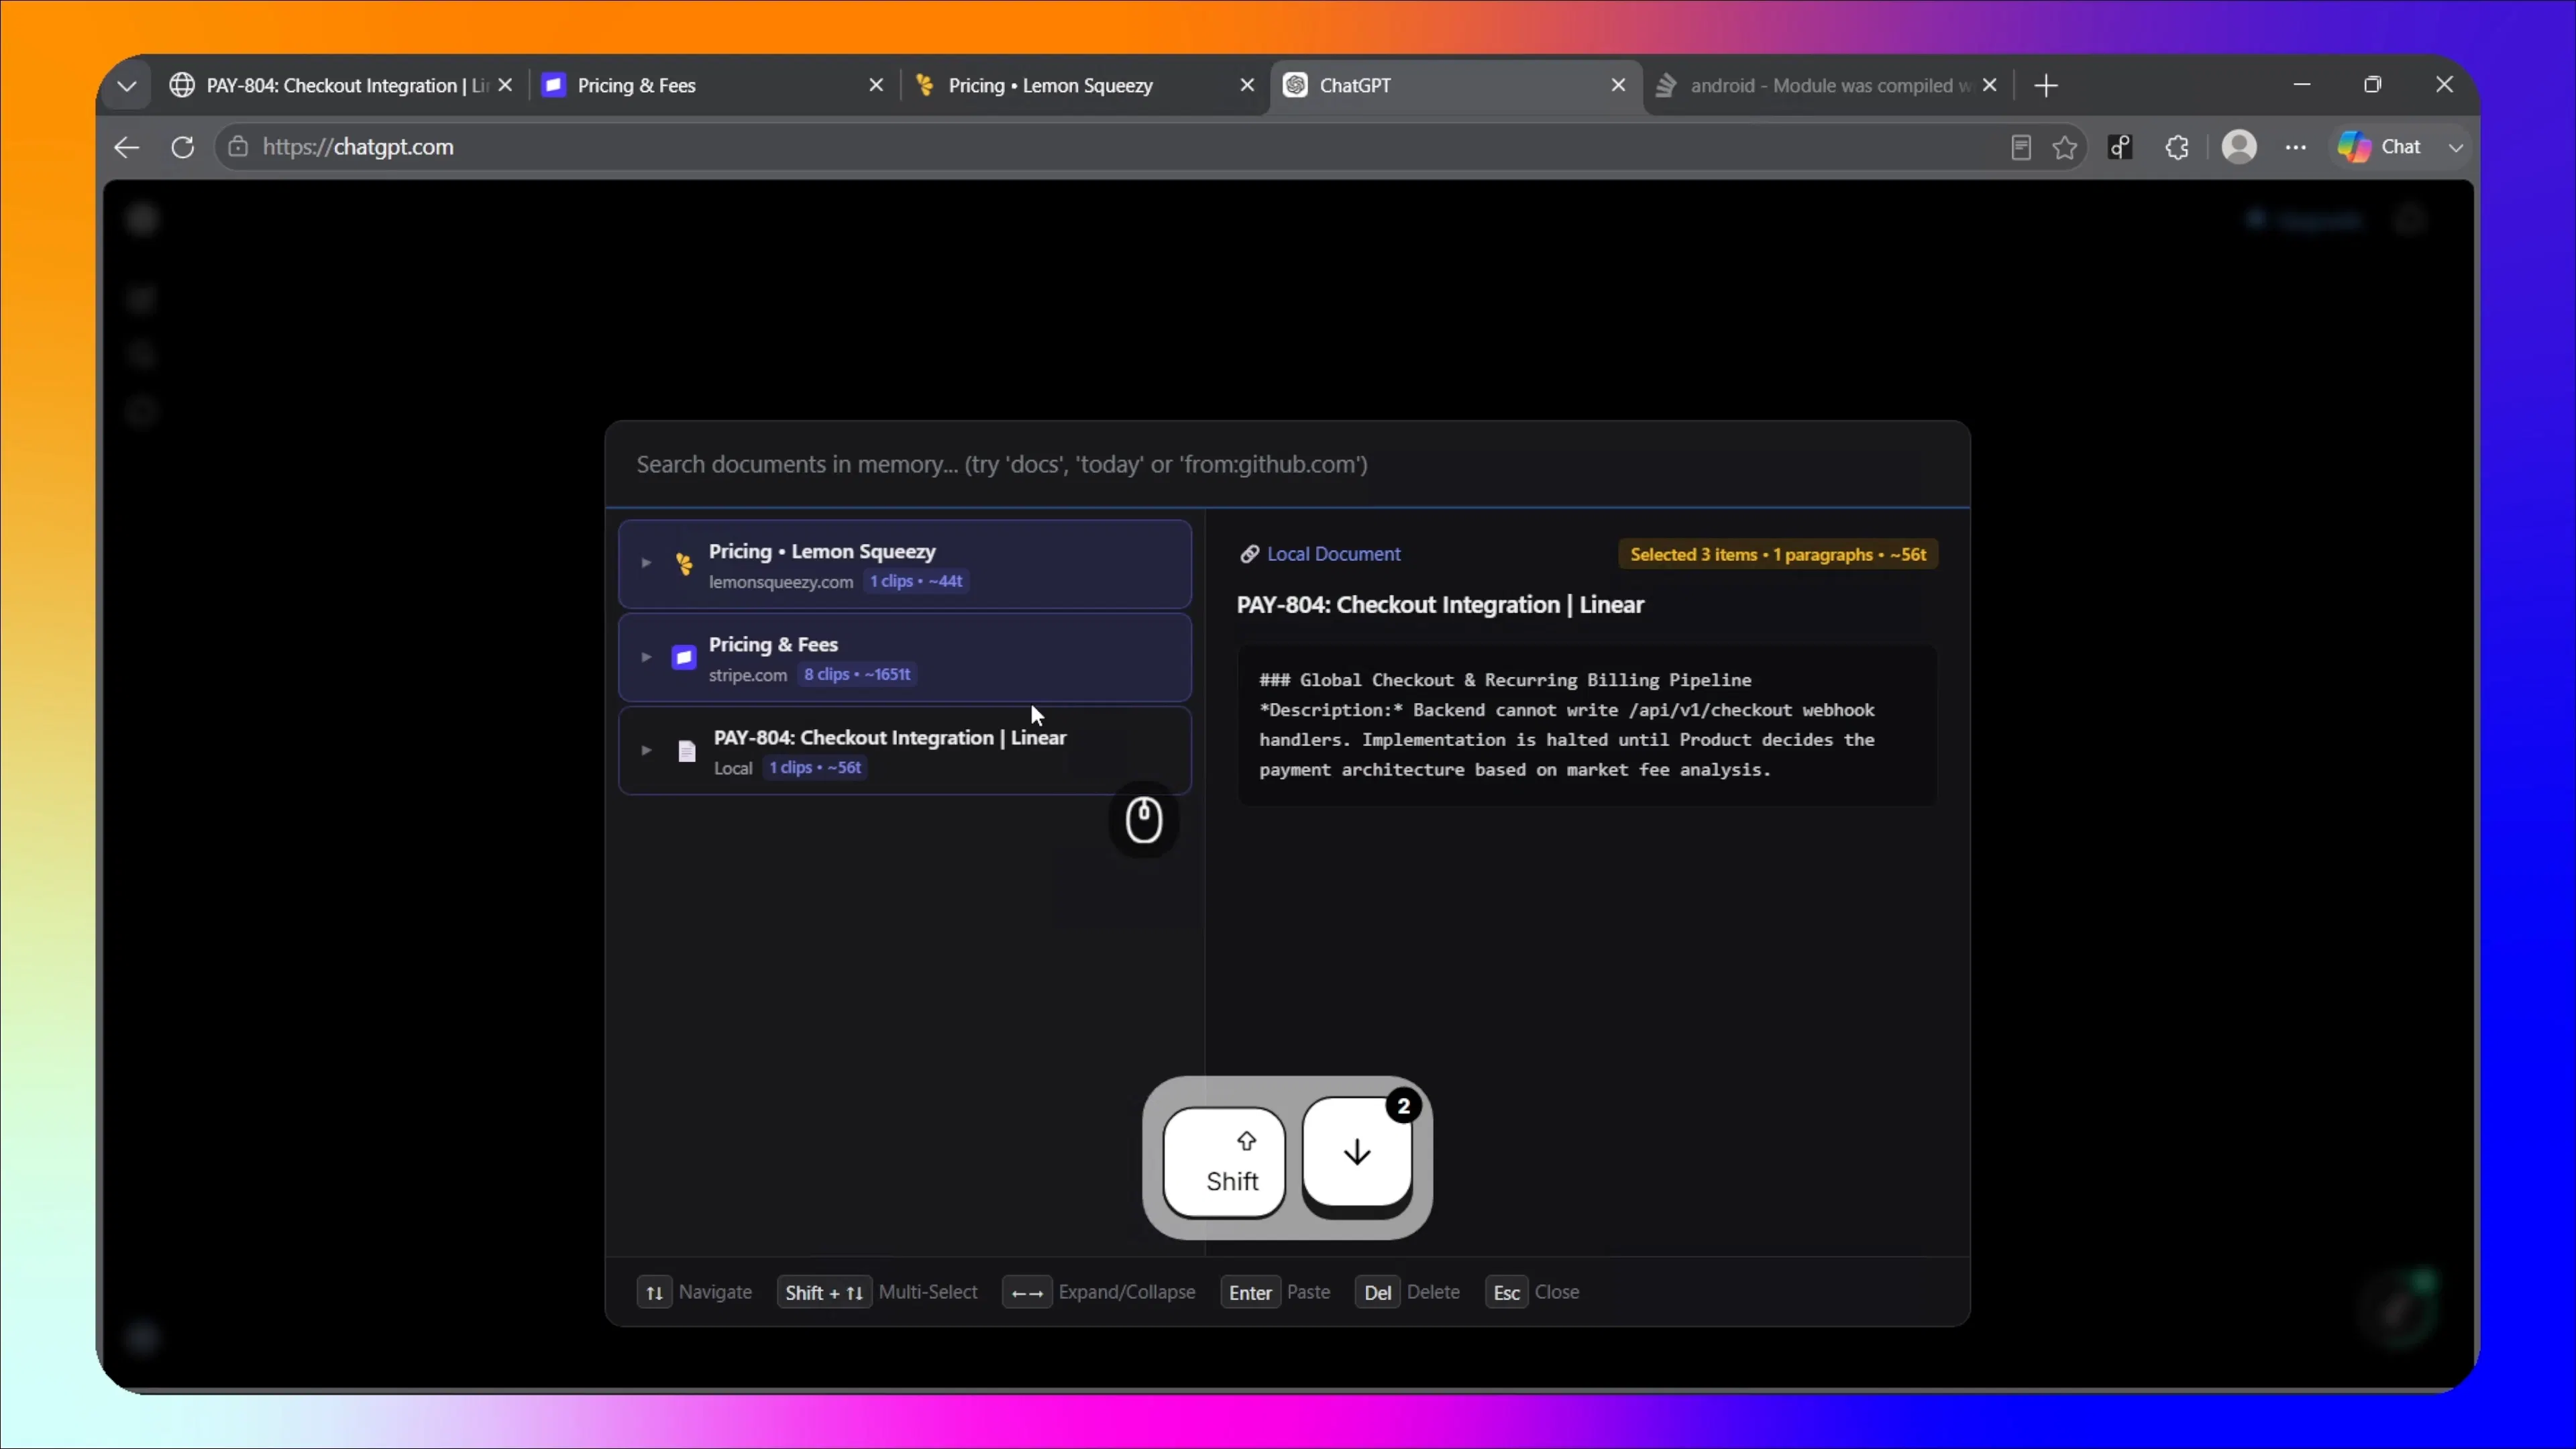
Task: Select the ChatGPT browser tab
Action: click(1455, 86)
